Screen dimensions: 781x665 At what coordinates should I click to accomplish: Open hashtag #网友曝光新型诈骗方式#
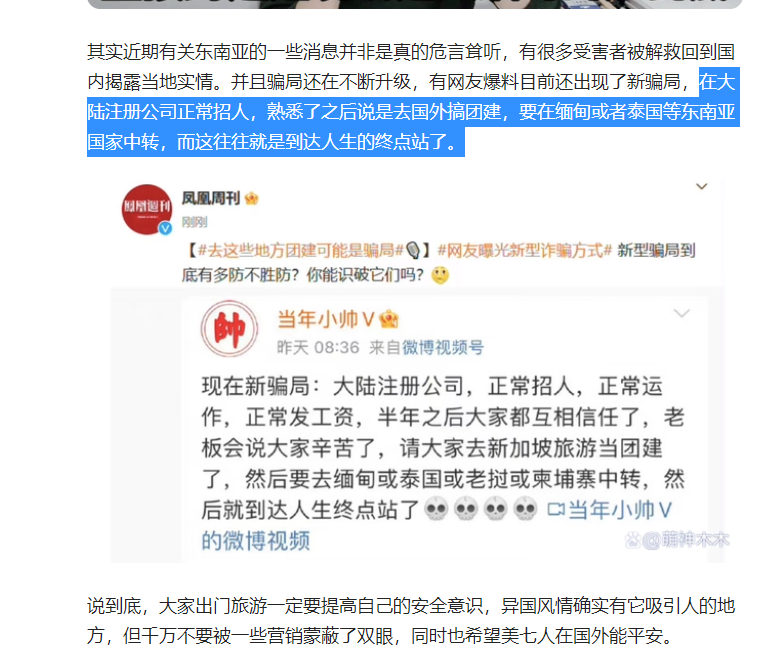point(524,250)
